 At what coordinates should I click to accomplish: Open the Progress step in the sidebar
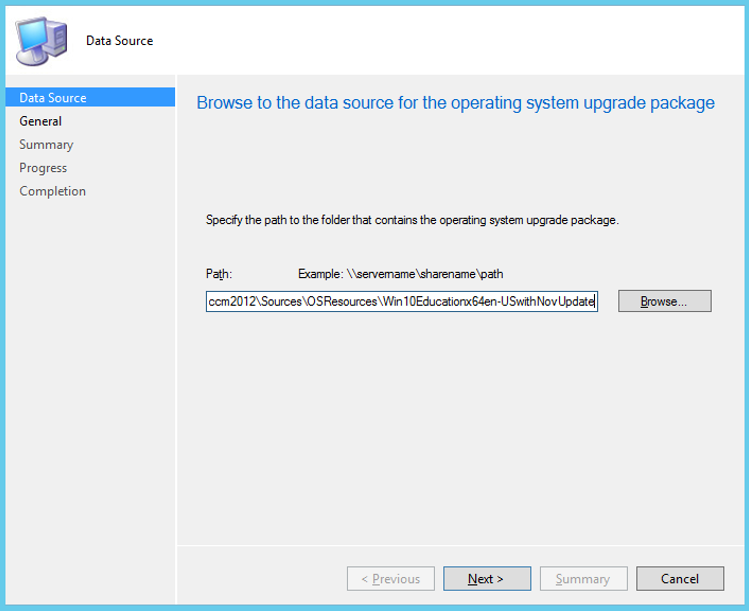pos(43,168)
